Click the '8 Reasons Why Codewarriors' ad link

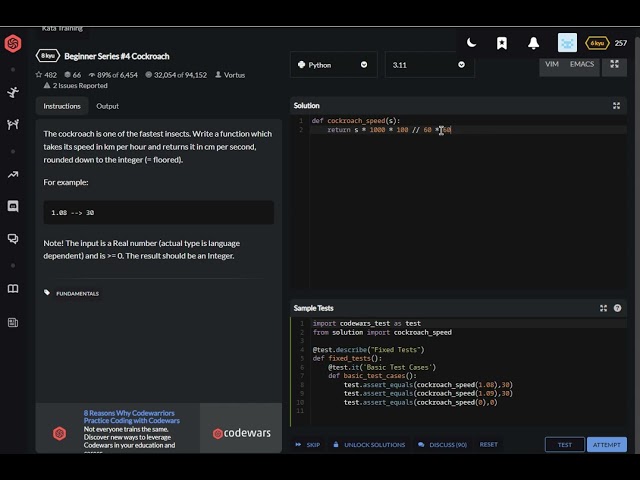[131, 417]
